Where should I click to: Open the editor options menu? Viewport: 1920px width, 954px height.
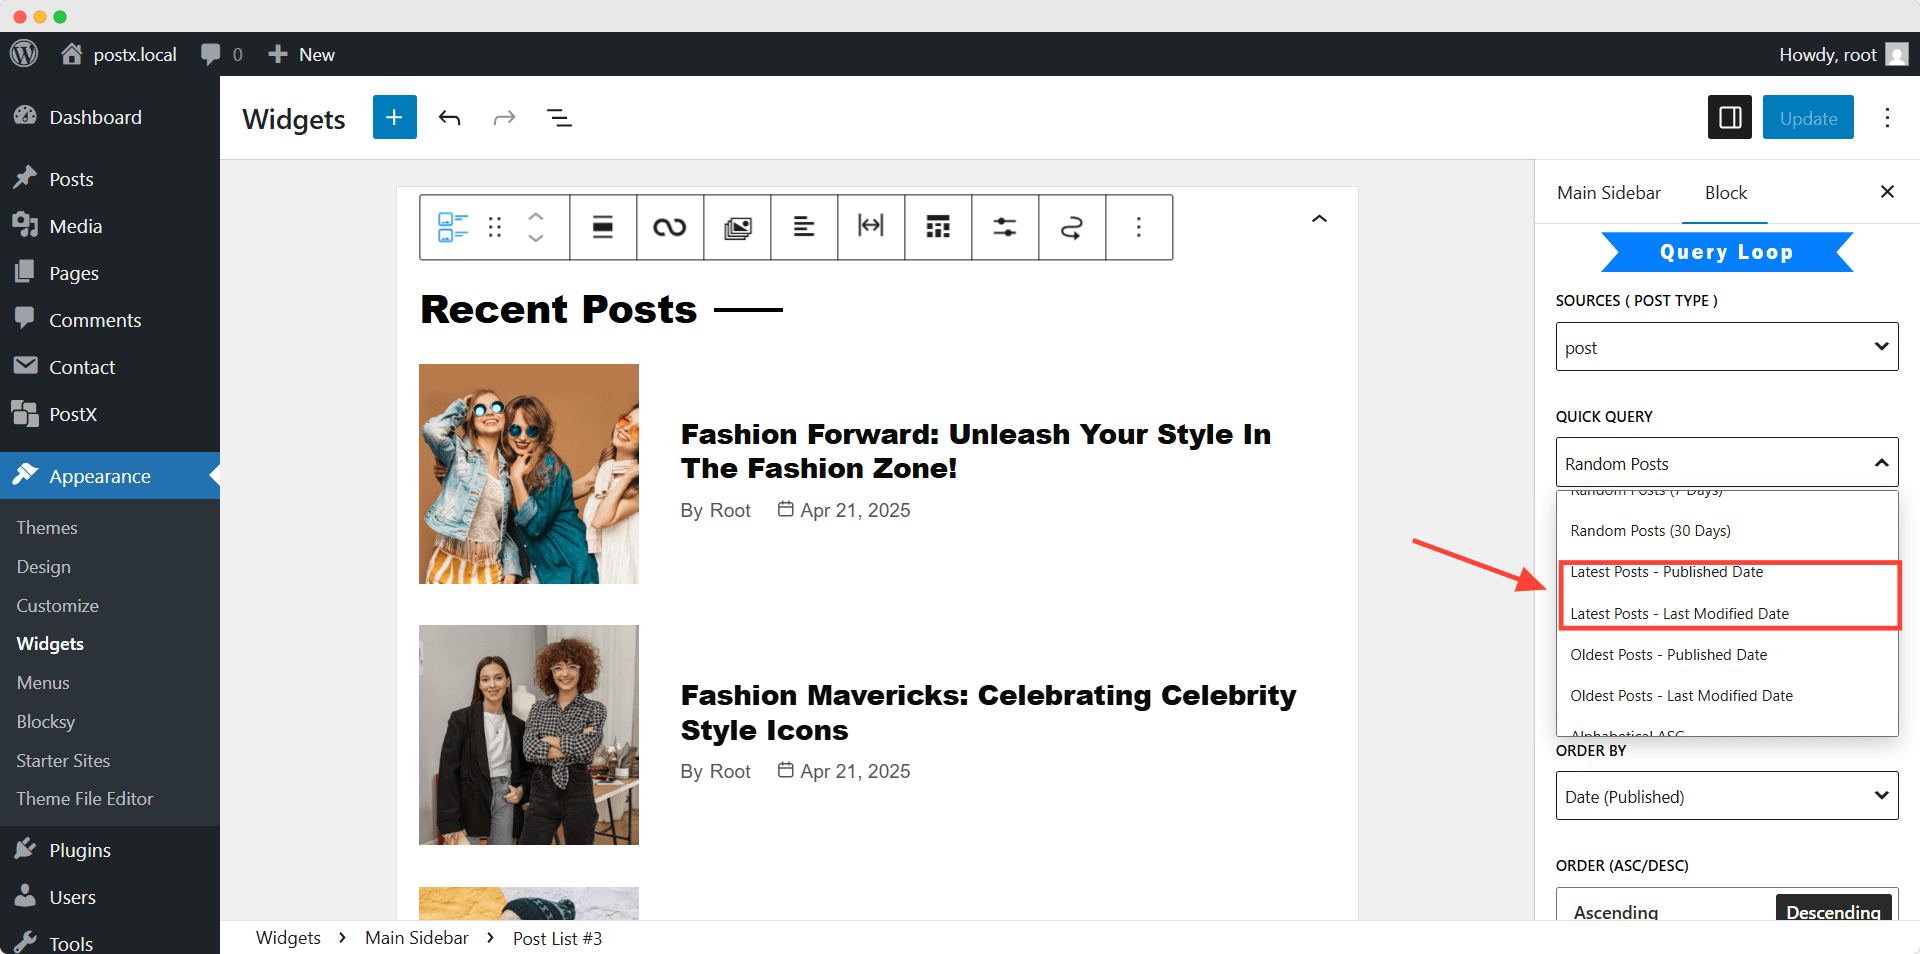[1887, 118]
